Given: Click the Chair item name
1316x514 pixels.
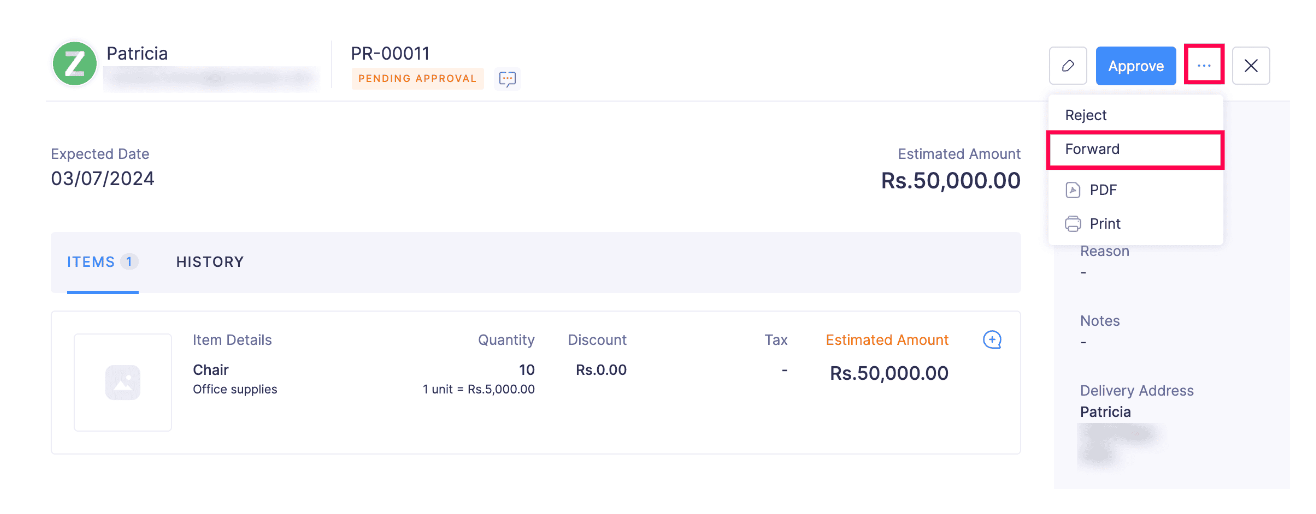Looking at the screenshot, I should click(211, 370).
